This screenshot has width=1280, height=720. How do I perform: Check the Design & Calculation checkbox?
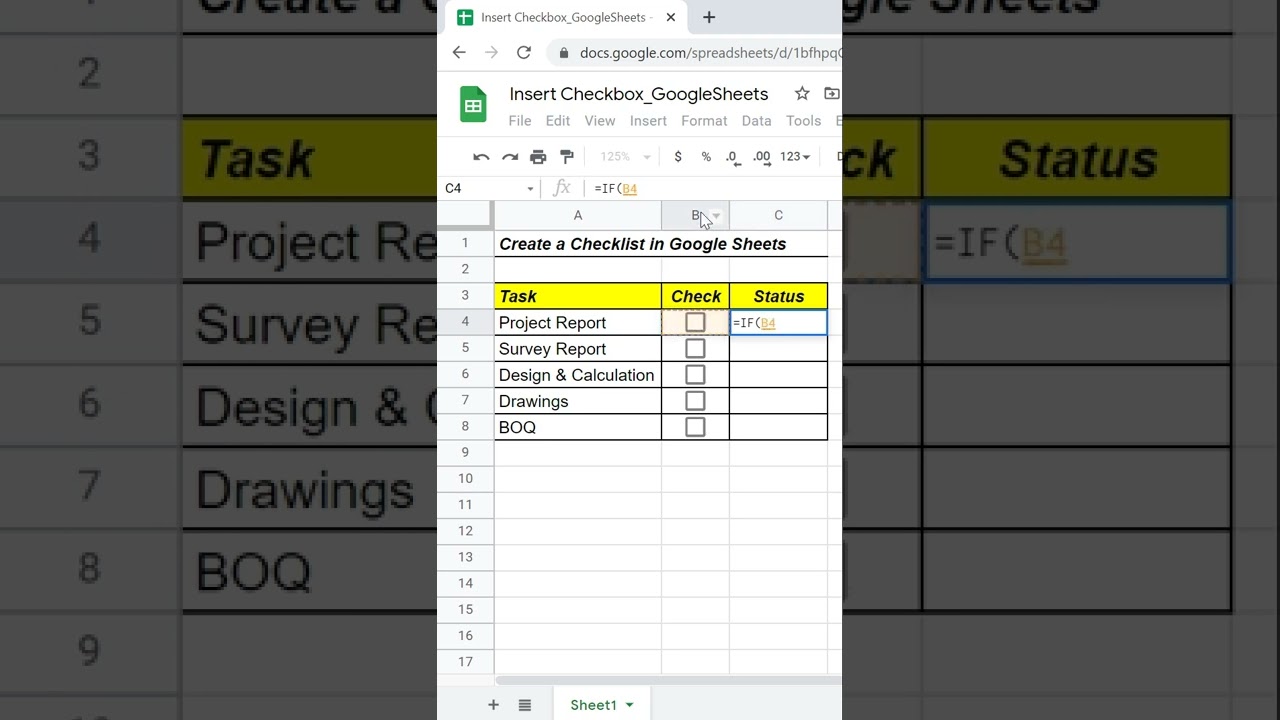[695, 375]
